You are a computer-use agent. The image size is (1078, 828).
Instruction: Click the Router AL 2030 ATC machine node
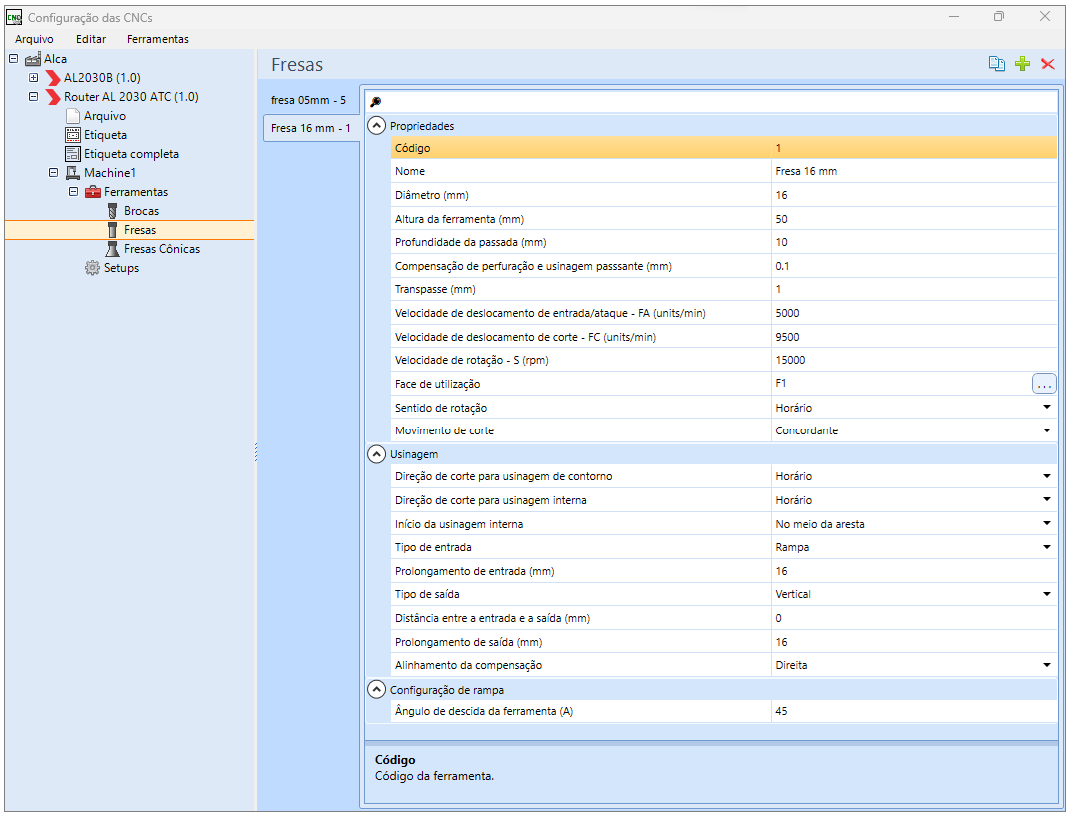(x=130, y=97)
